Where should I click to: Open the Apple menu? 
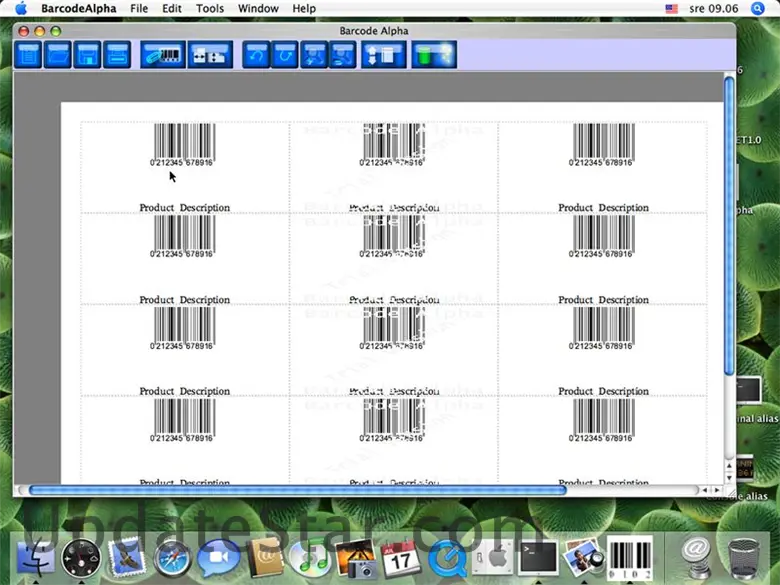(x=20, y=8)
